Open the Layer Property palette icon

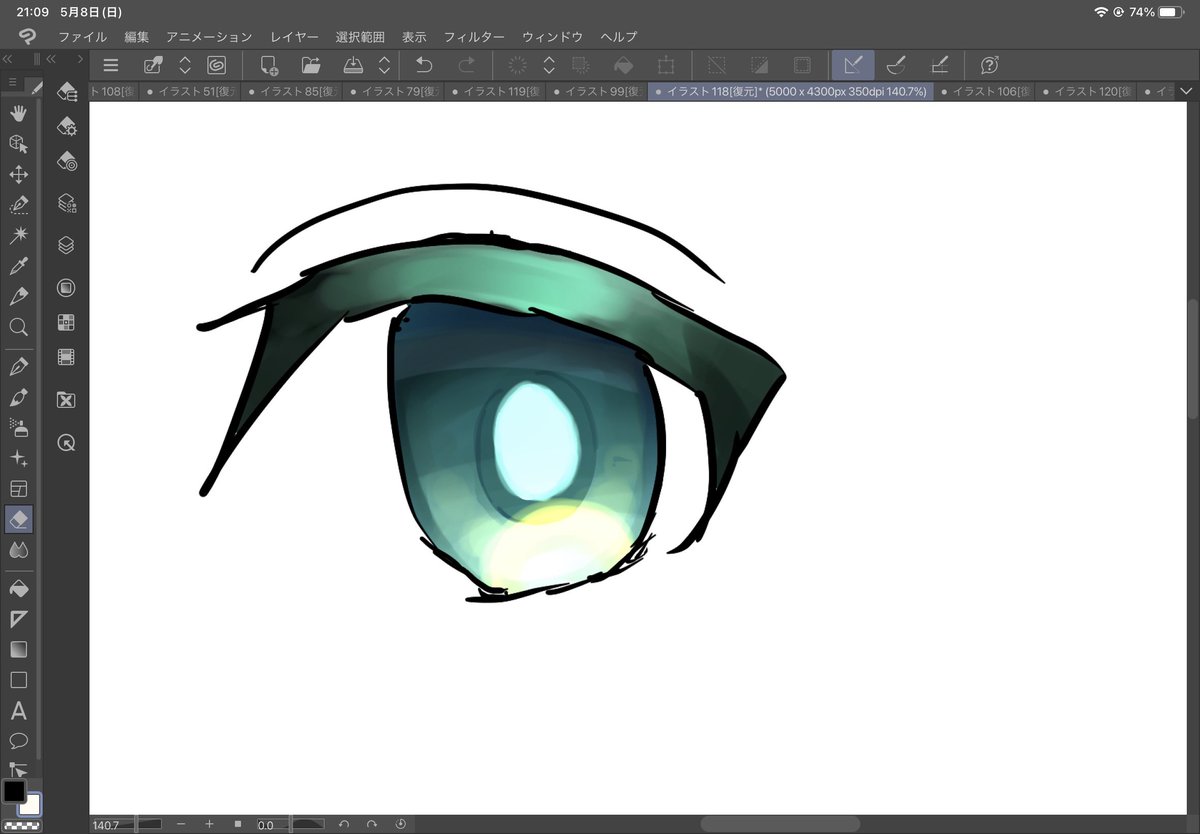point(67,203)
